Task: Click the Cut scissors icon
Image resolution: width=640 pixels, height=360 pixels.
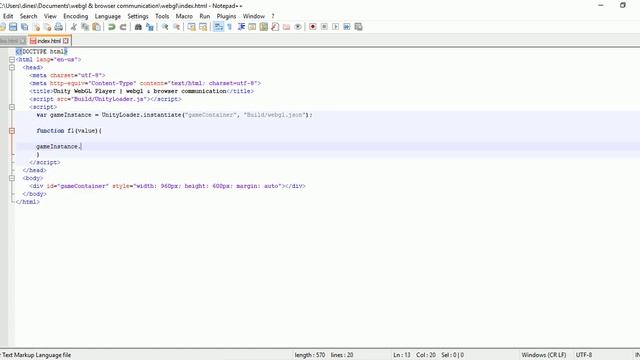Action: (73, 27)
